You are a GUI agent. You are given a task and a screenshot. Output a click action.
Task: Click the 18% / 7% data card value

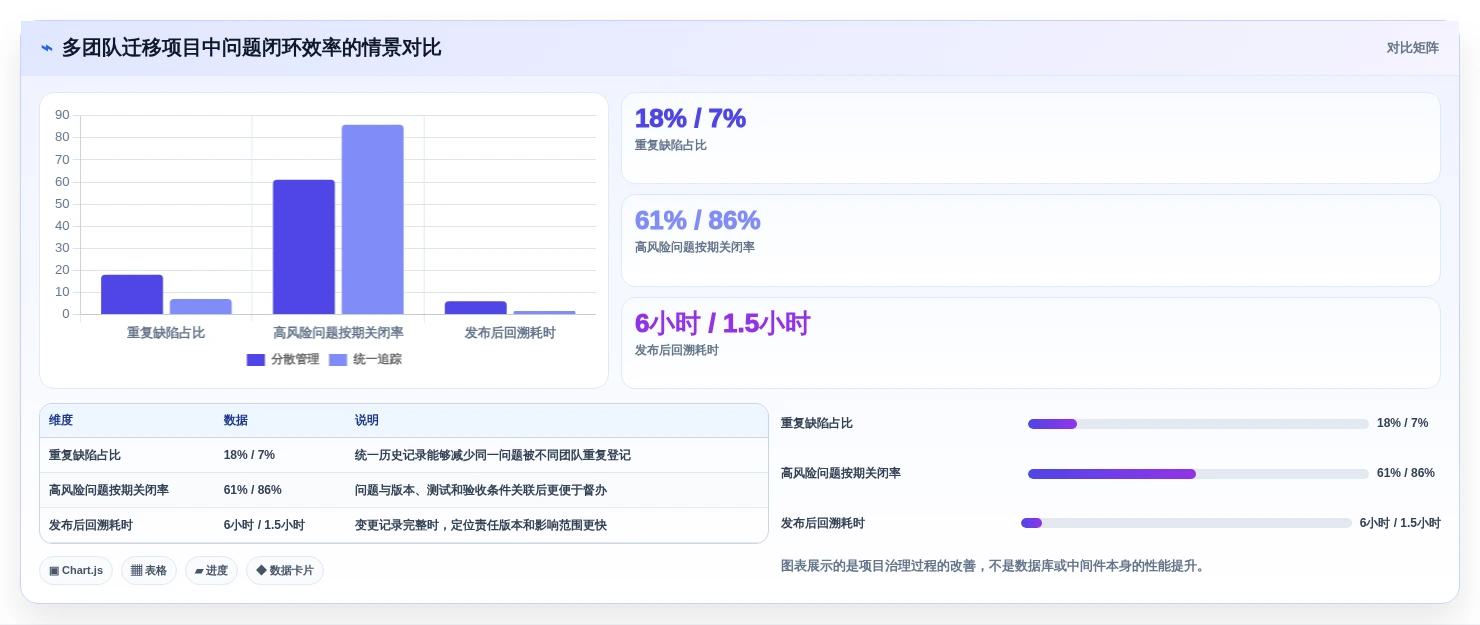pos(690,118)
